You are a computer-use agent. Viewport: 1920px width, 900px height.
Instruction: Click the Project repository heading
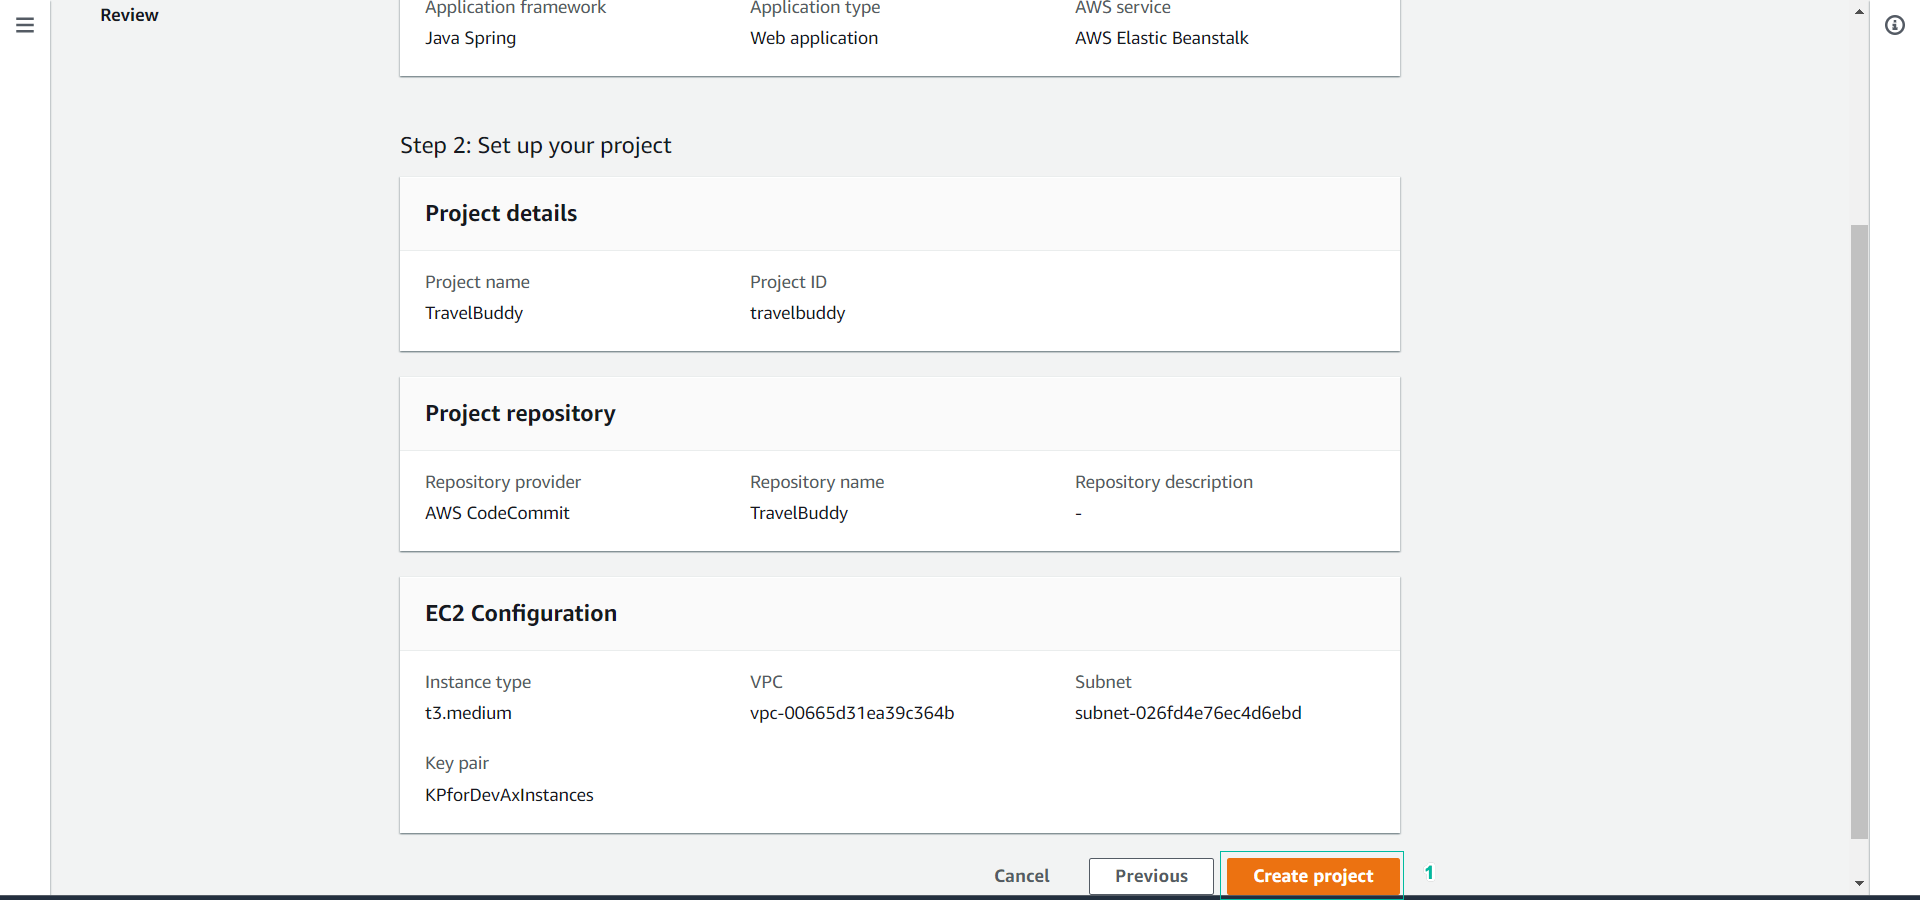coord(520,413)
